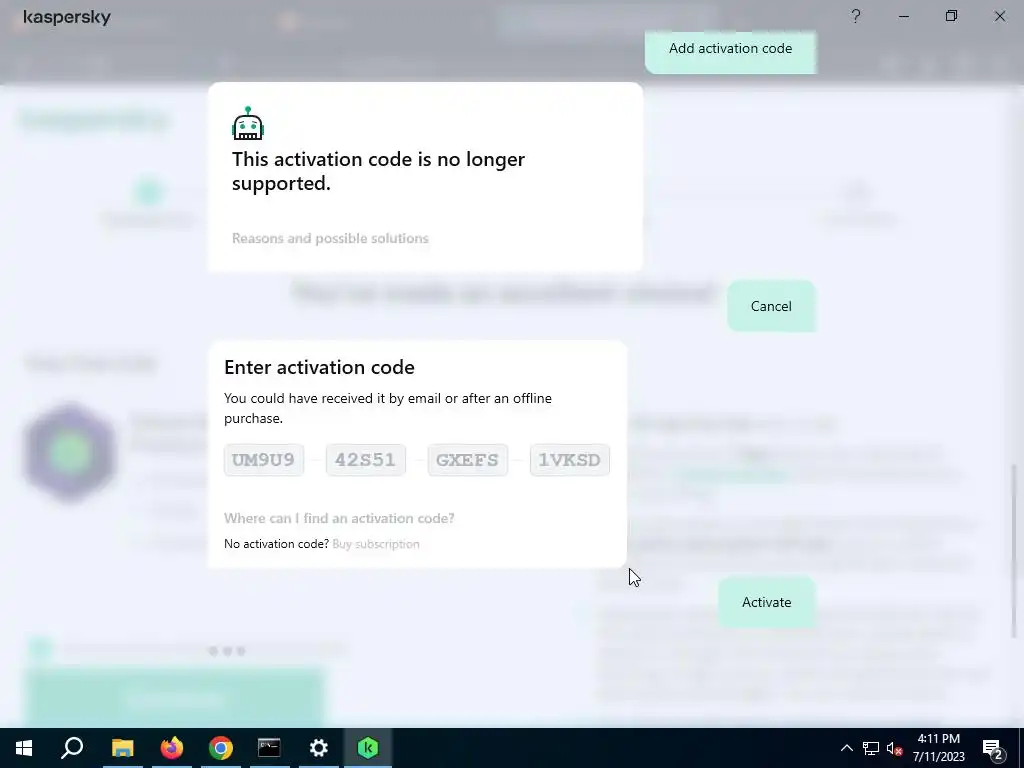Open Windows taskbar search
The width and height of the screenshot is (1024, 768).
72,748
